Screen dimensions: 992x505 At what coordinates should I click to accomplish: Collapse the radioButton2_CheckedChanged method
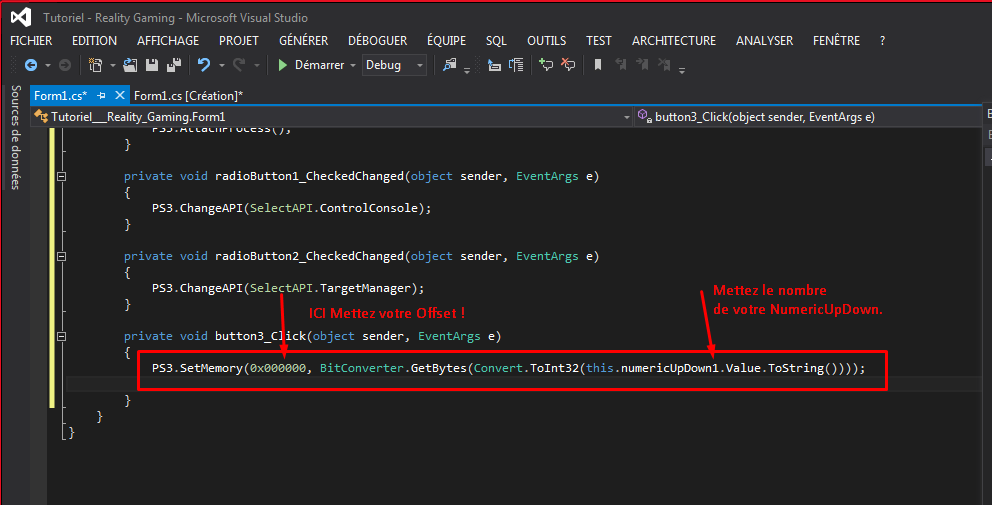pos(61,256)
